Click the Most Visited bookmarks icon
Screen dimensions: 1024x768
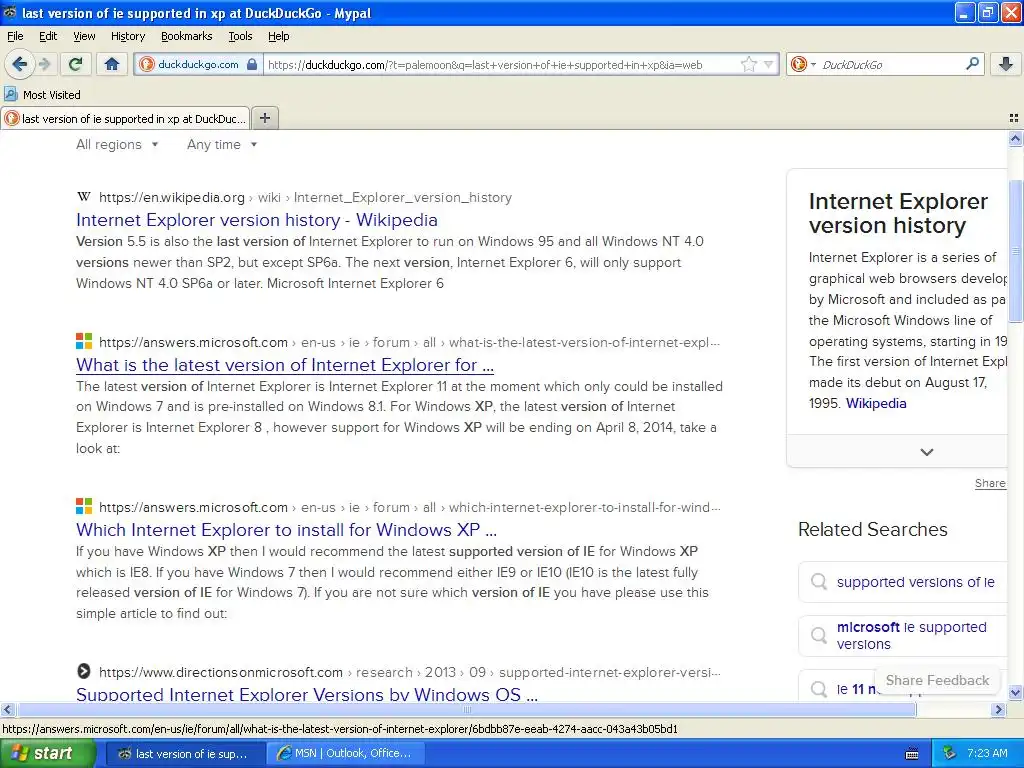[11, 94]
